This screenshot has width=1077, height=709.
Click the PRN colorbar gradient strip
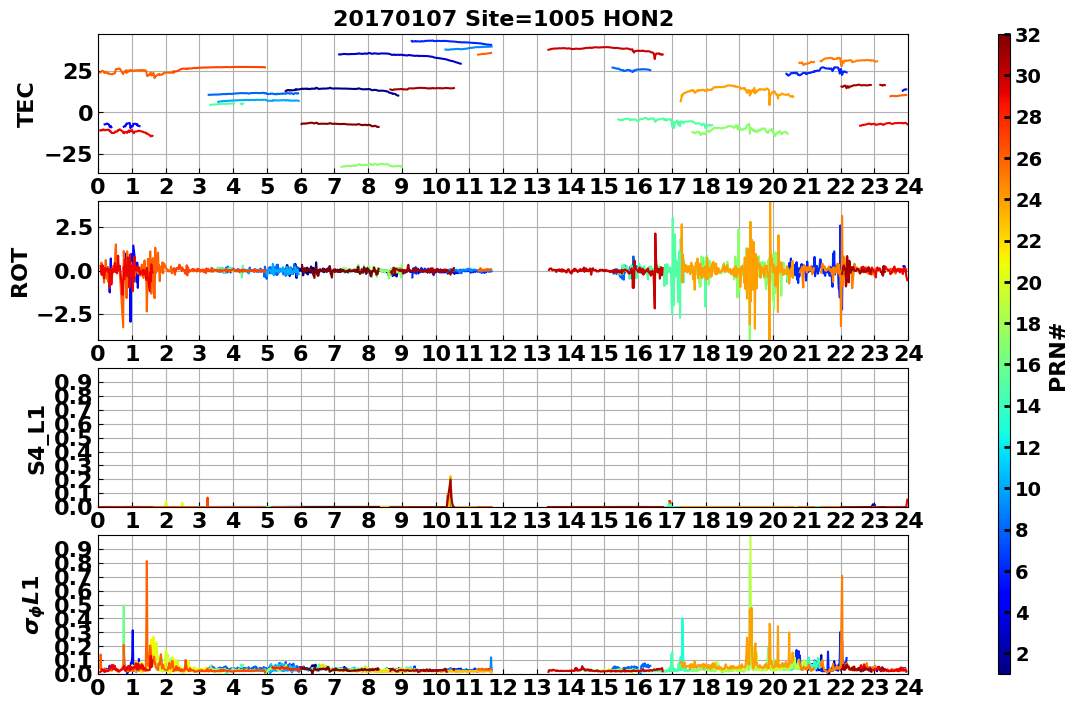1004,354
